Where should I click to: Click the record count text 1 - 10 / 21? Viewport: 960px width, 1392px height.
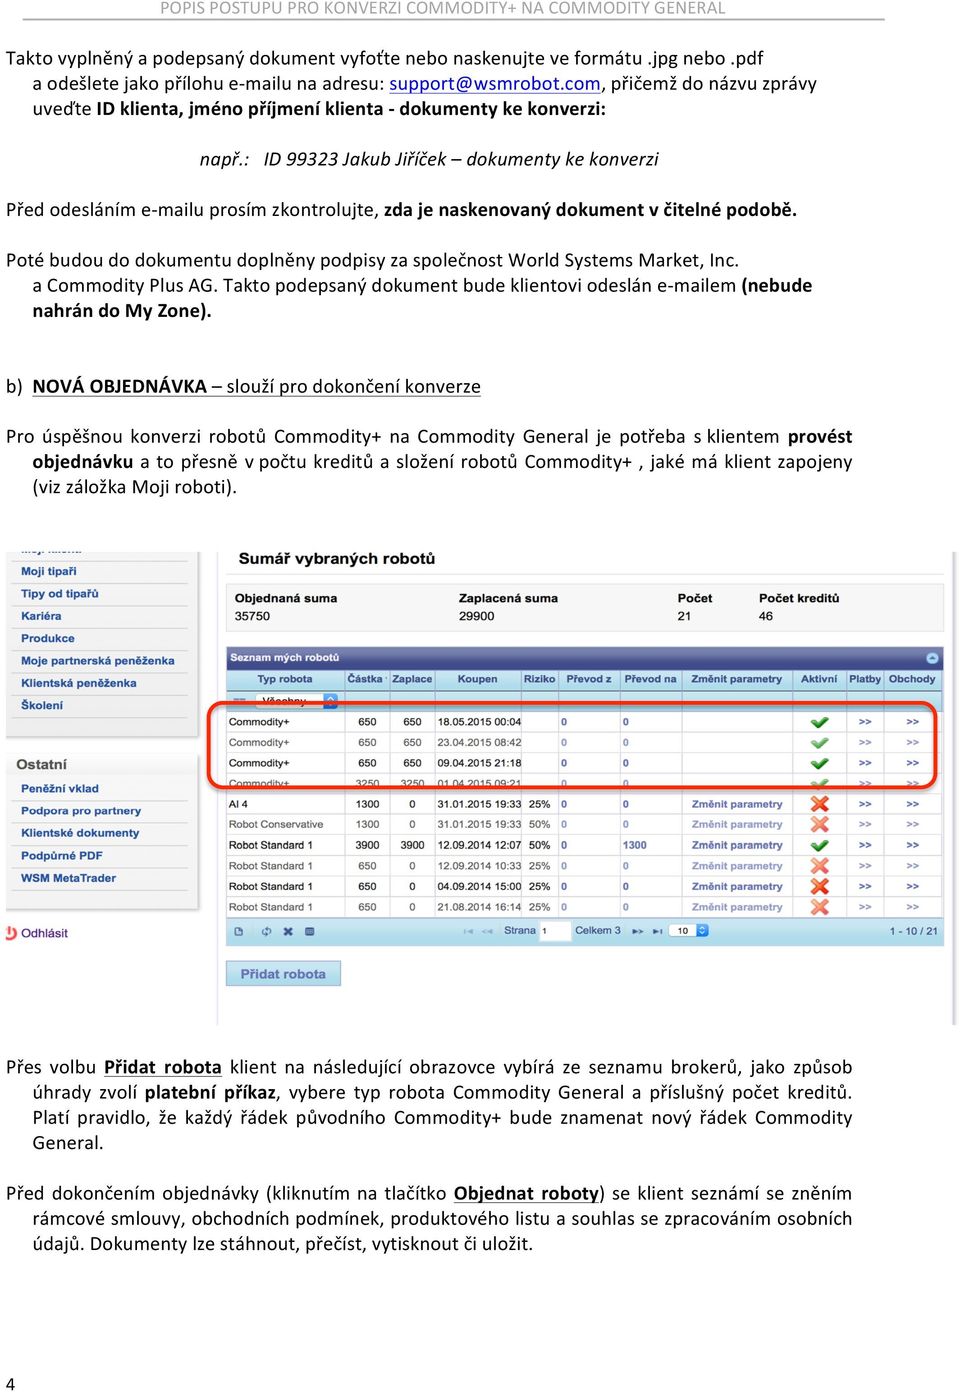coord(914,931)
